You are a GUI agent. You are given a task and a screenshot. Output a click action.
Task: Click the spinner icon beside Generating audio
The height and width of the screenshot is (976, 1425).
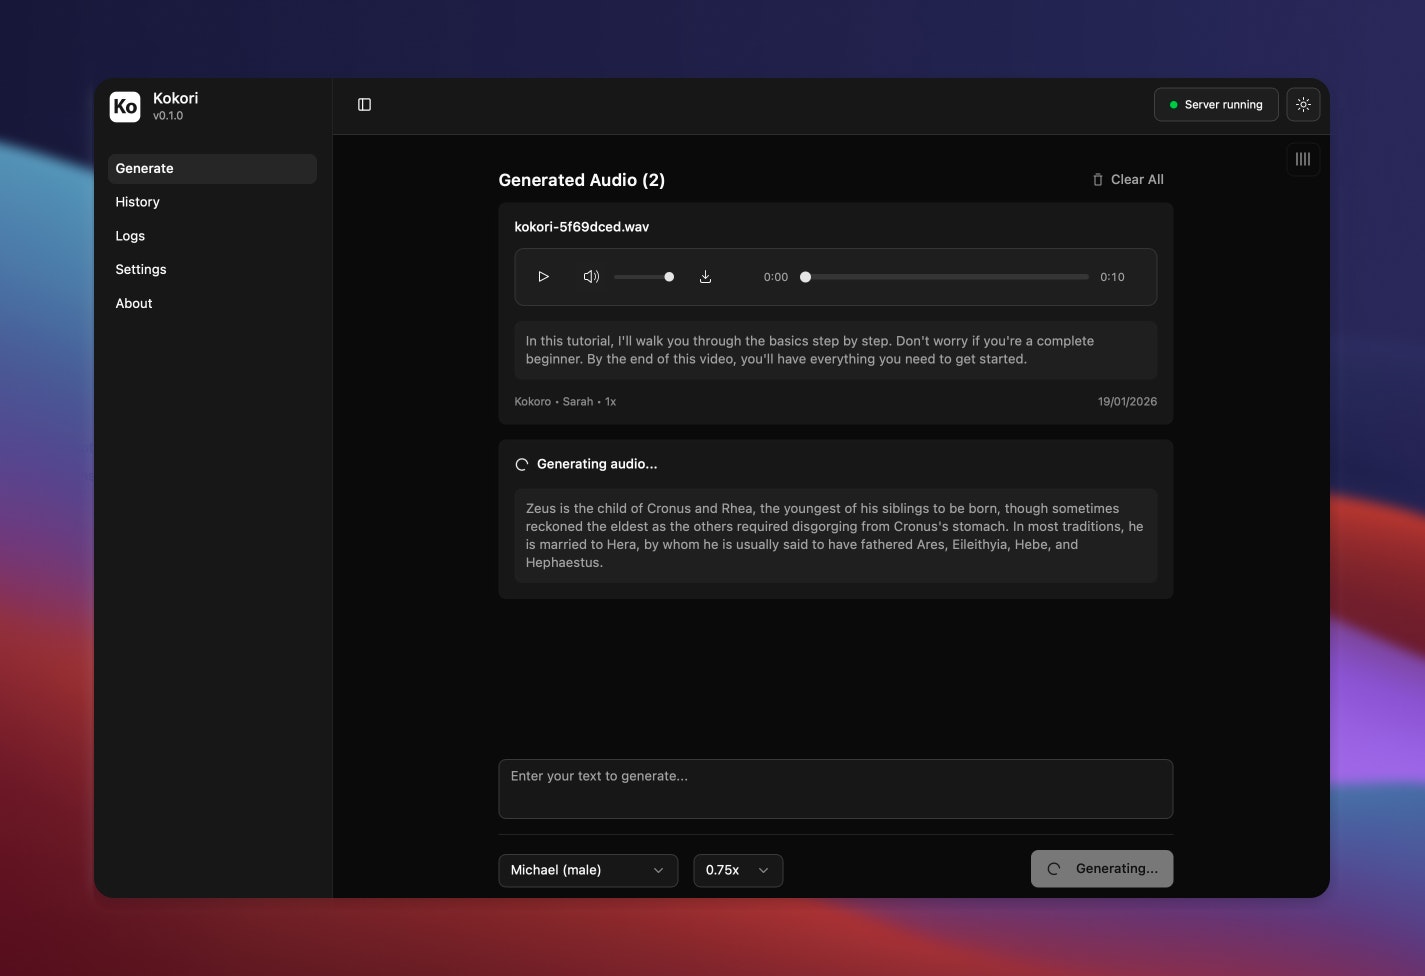click(x=521, y=464)
